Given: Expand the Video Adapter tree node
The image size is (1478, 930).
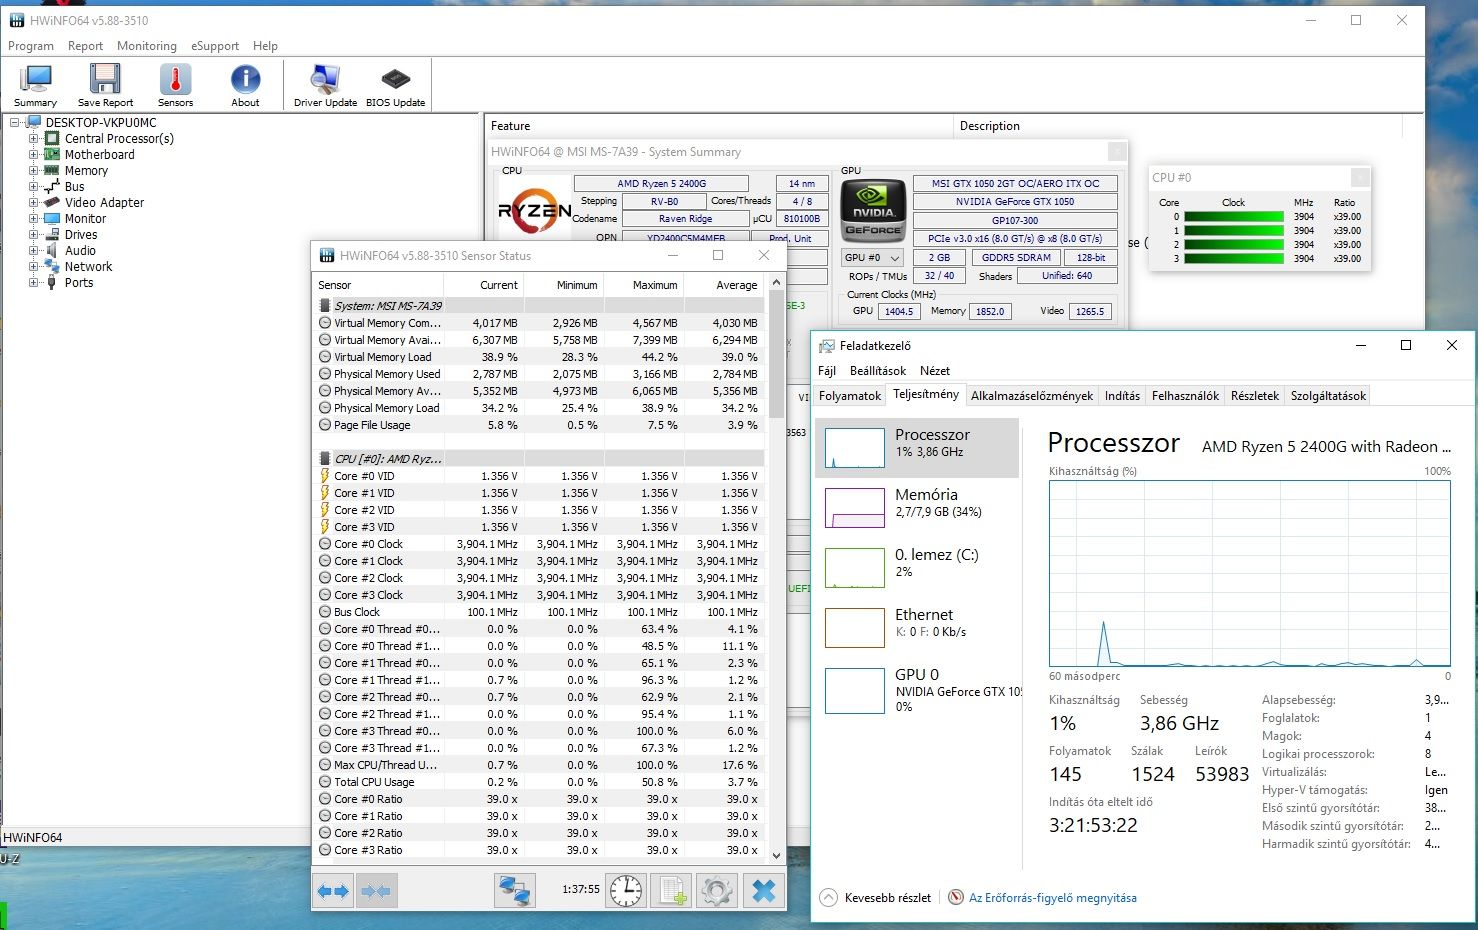Looking at the screenshot, I should (33, 203).
